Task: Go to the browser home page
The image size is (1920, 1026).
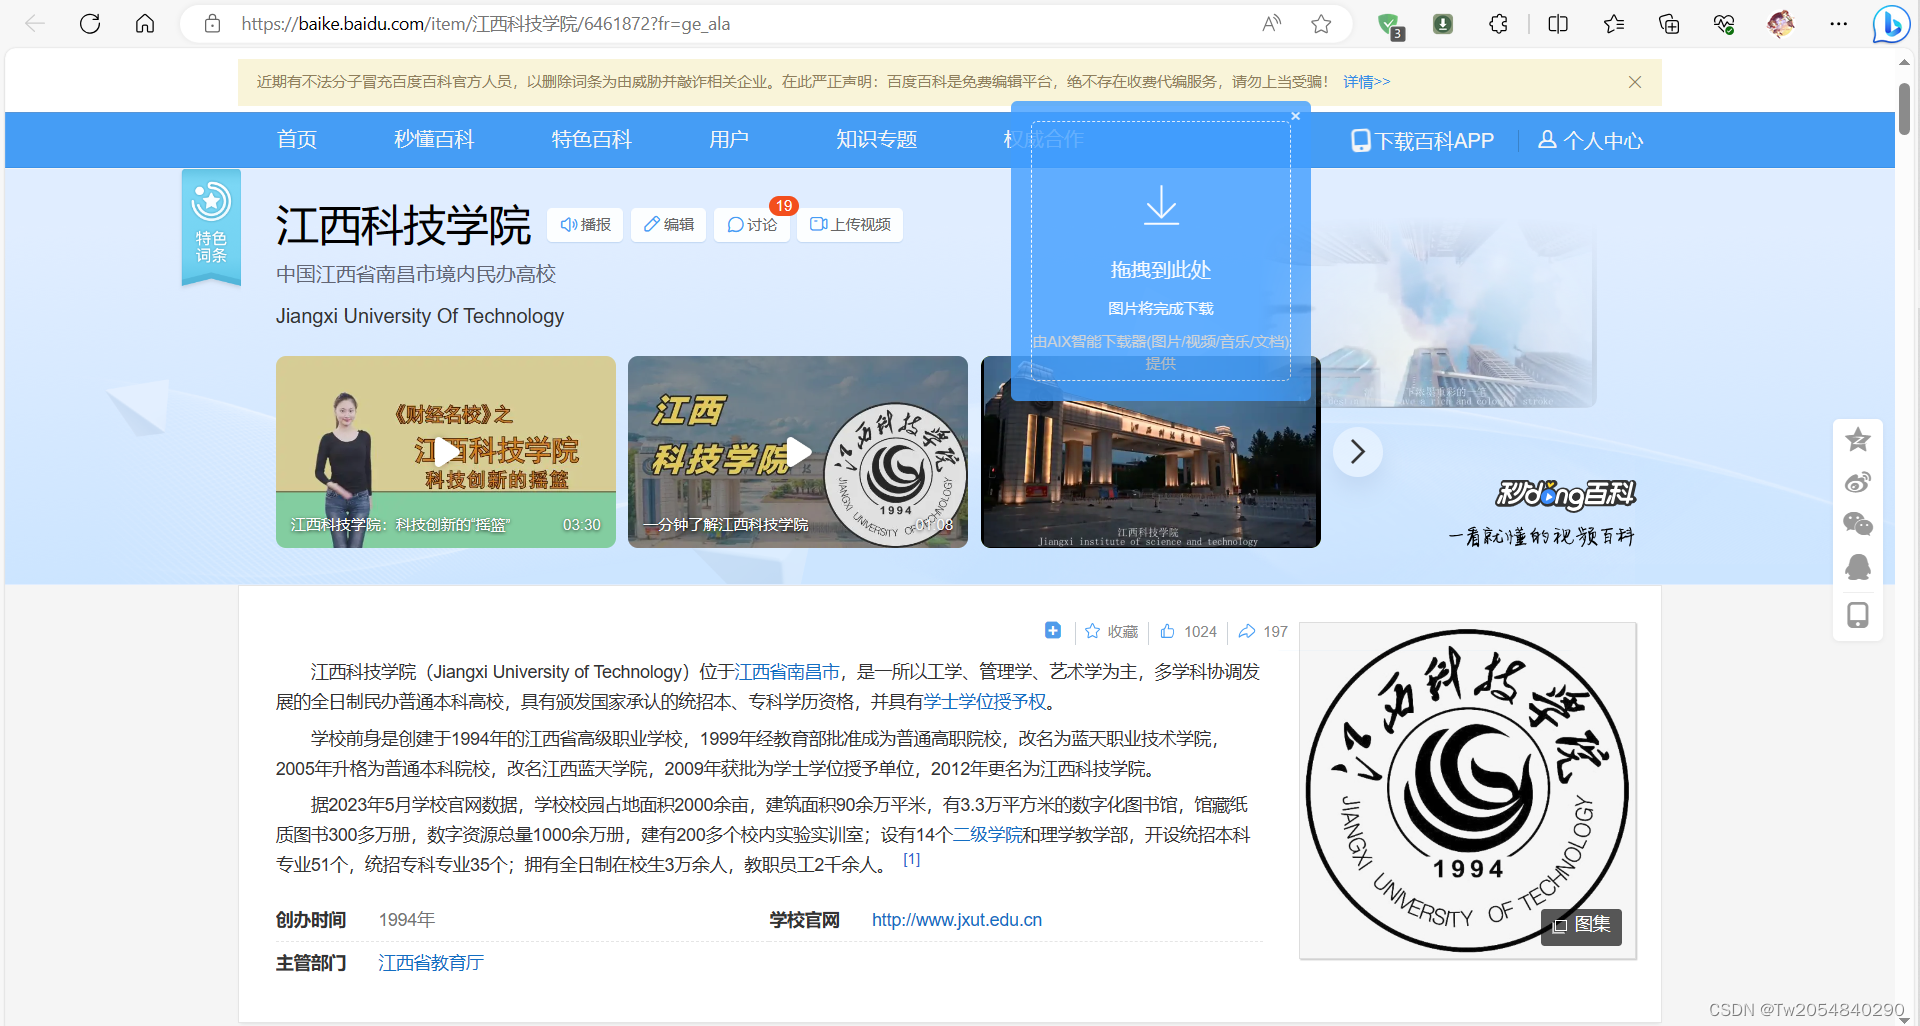Action: tap(145, 24)
